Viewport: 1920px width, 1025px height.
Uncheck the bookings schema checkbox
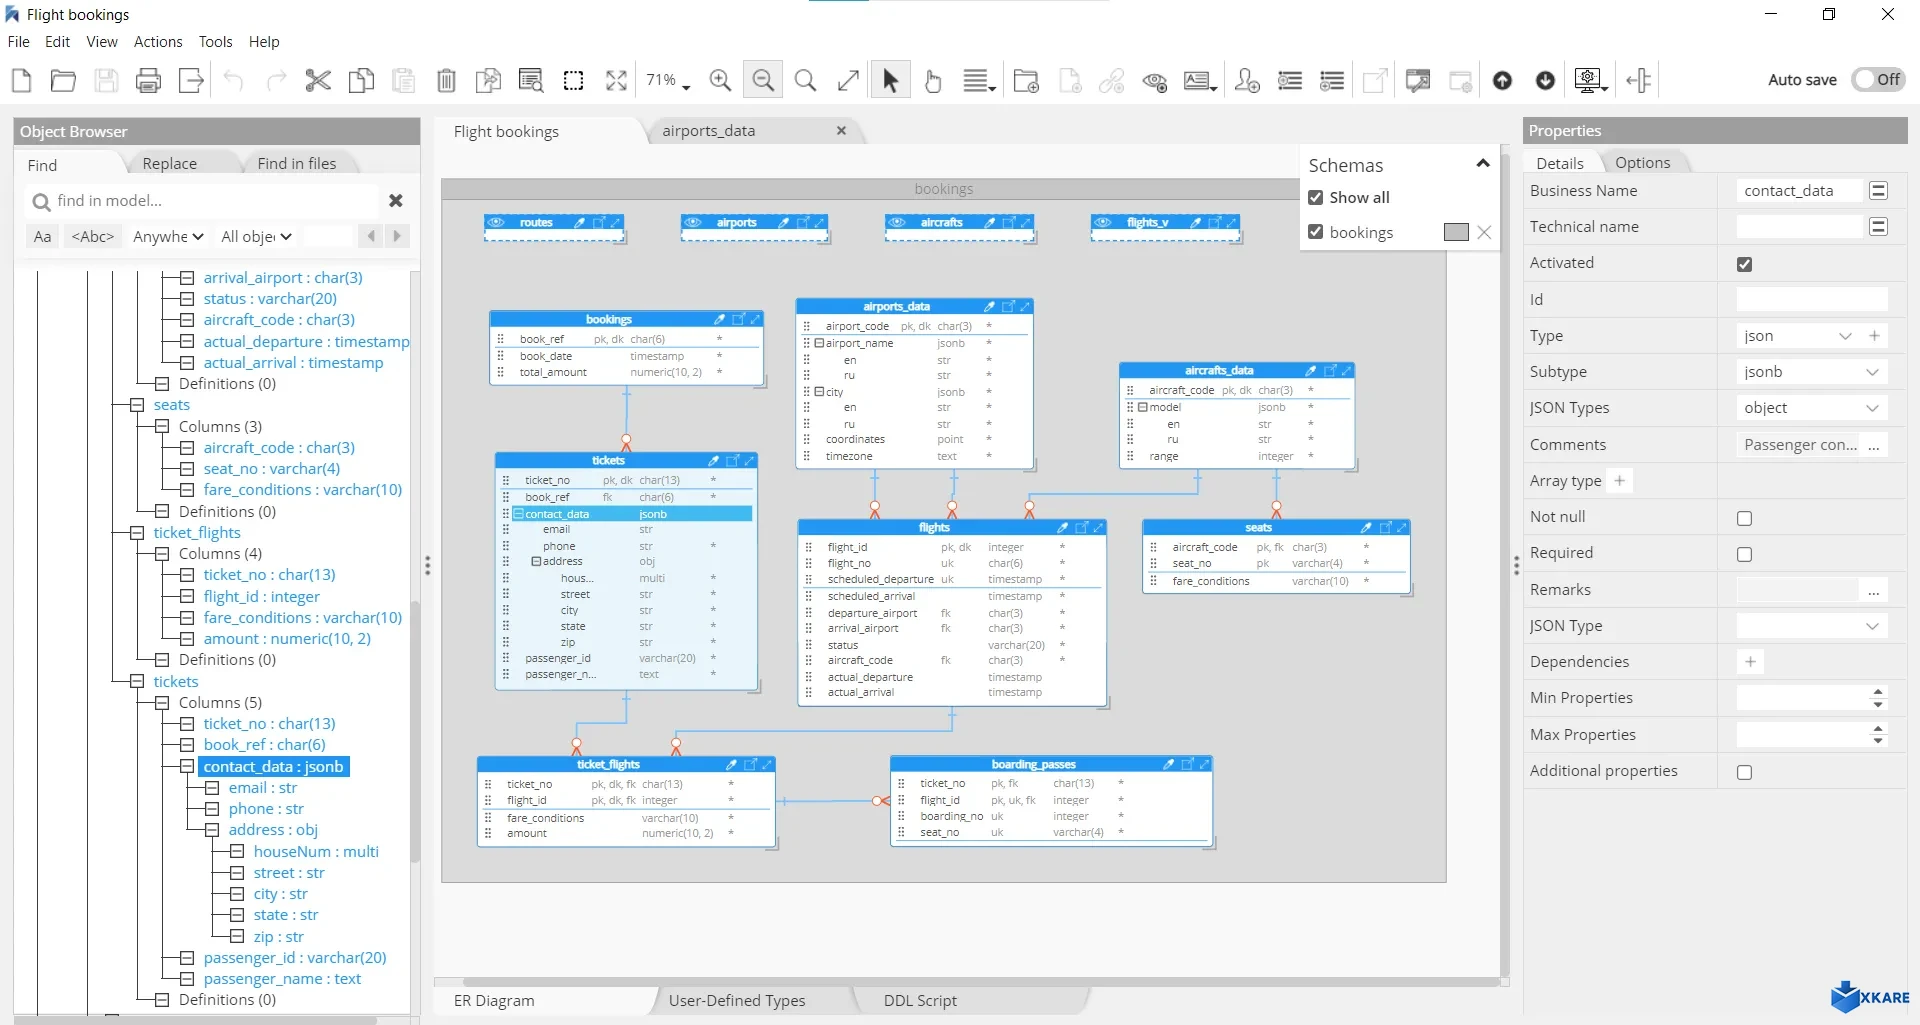point(1316,232)
